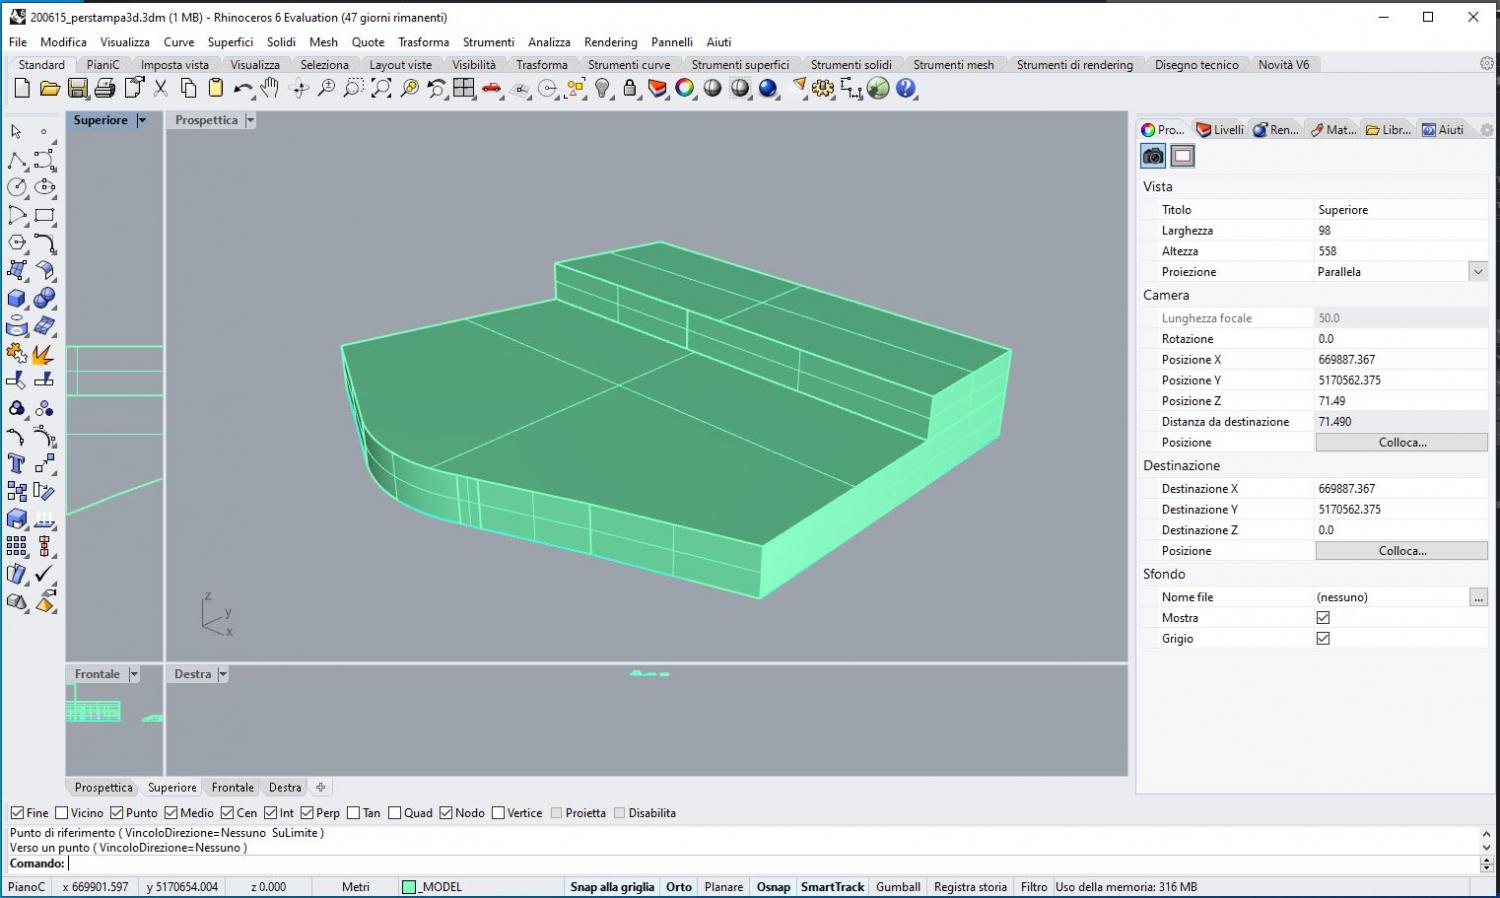This screenshot has height=898, width=1500.
Task: Open the Help question mark icon
Action: pyautogui.click(x=906, y=89)
